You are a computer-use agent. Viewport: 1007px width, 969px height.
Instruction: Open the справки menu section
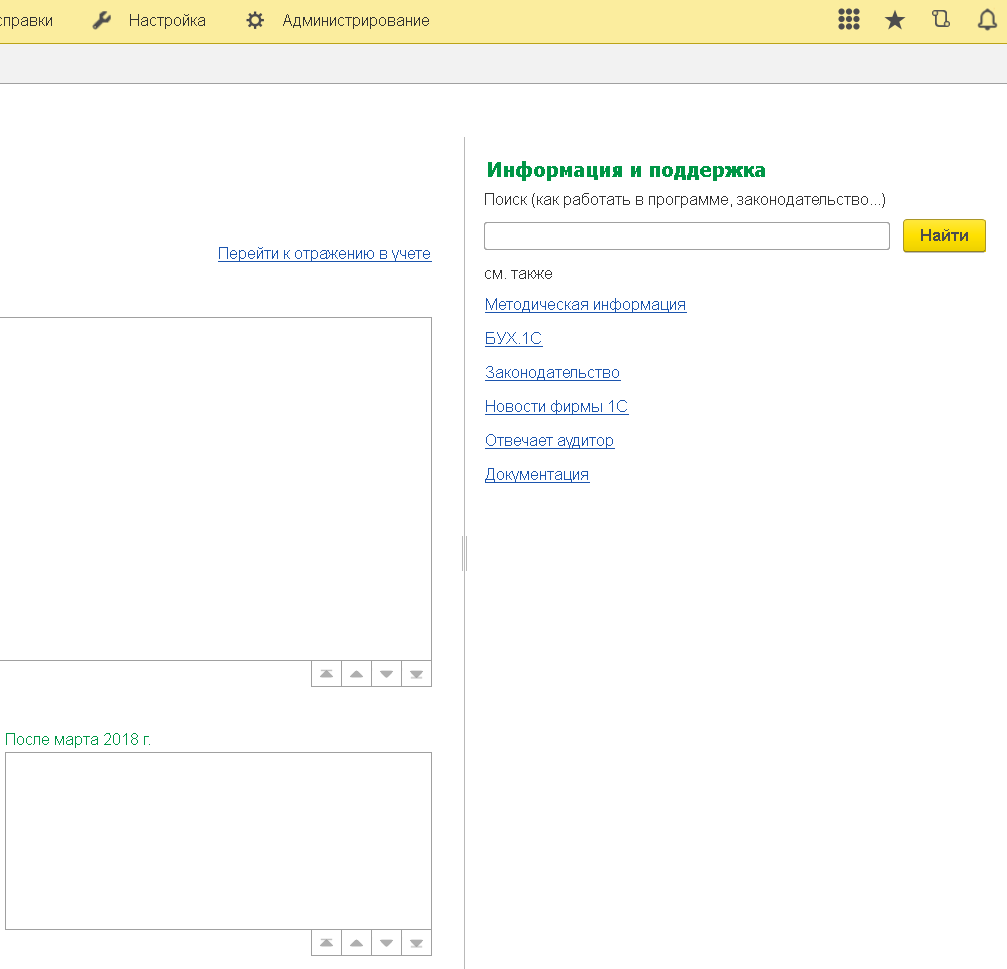click(x=26, y=21)
